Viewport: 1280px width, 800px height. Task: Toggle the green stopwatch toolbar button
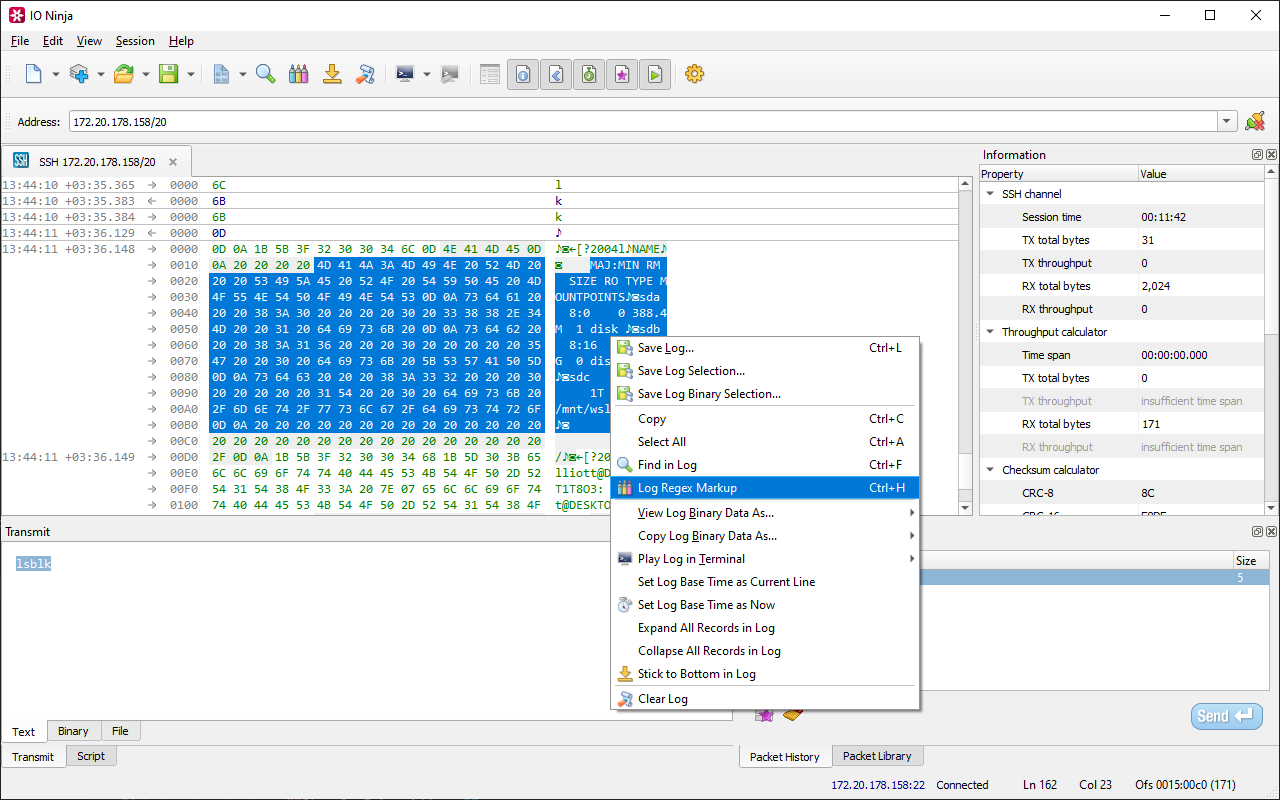click(x=589, y=74)
